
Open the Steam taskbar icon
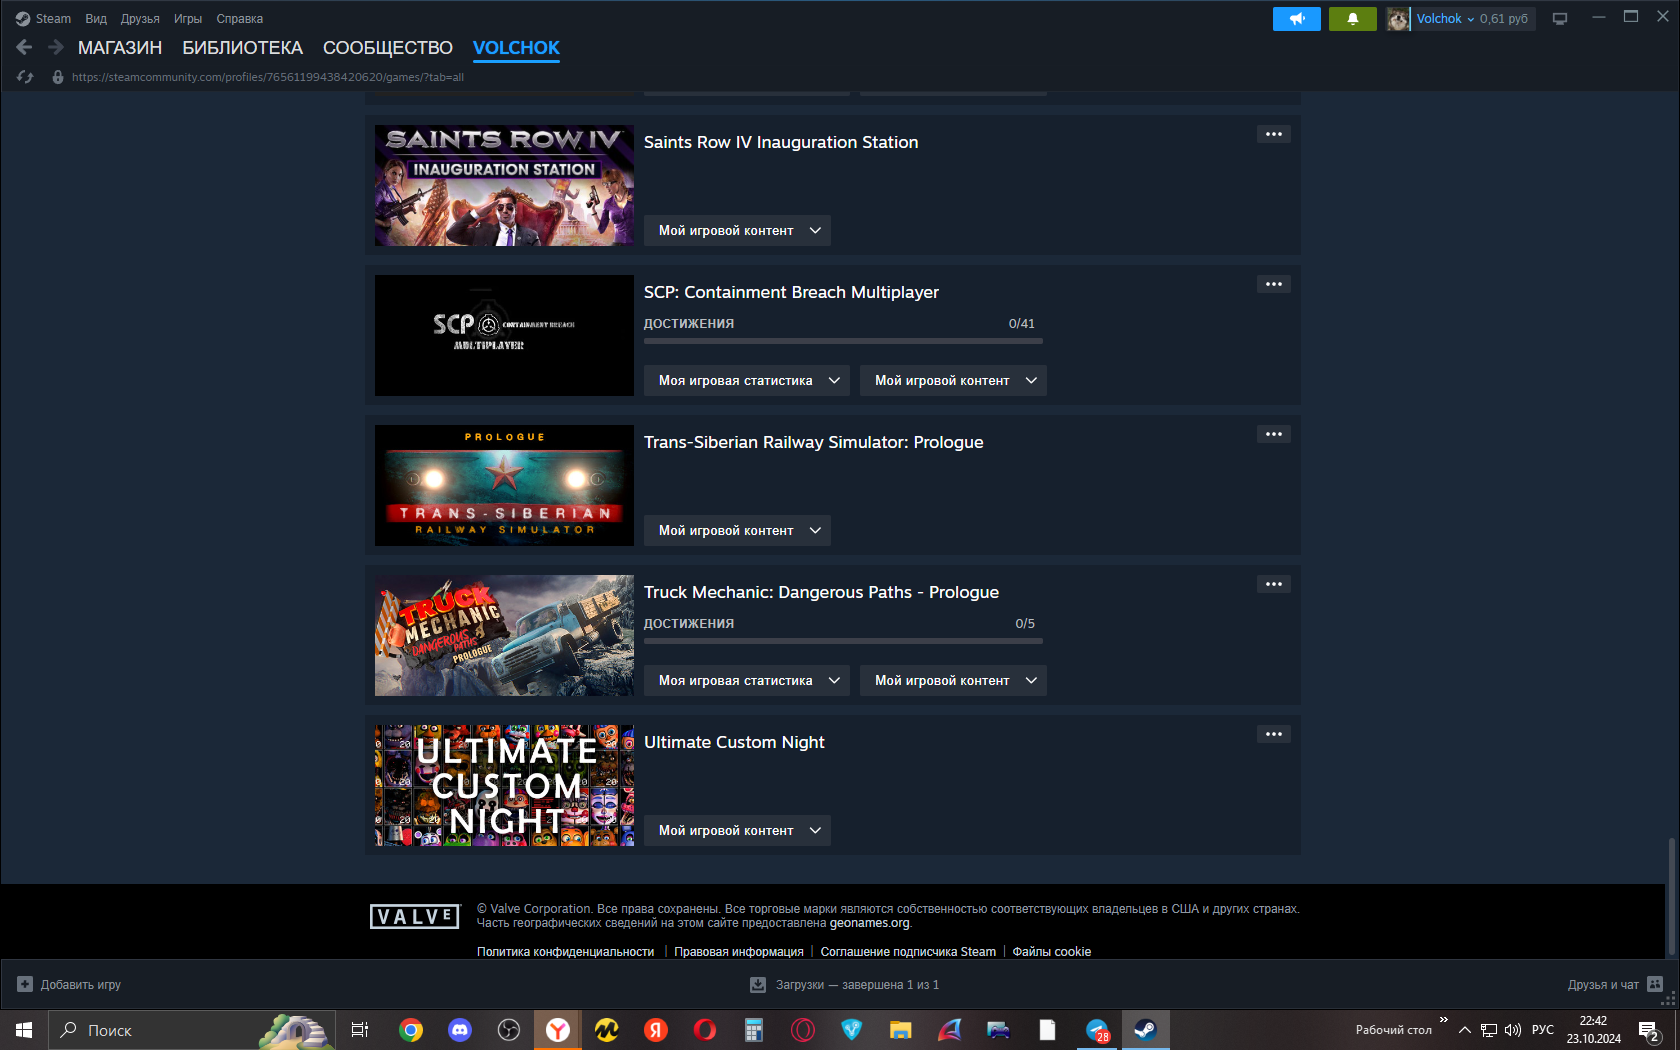click(1146, 1030)
